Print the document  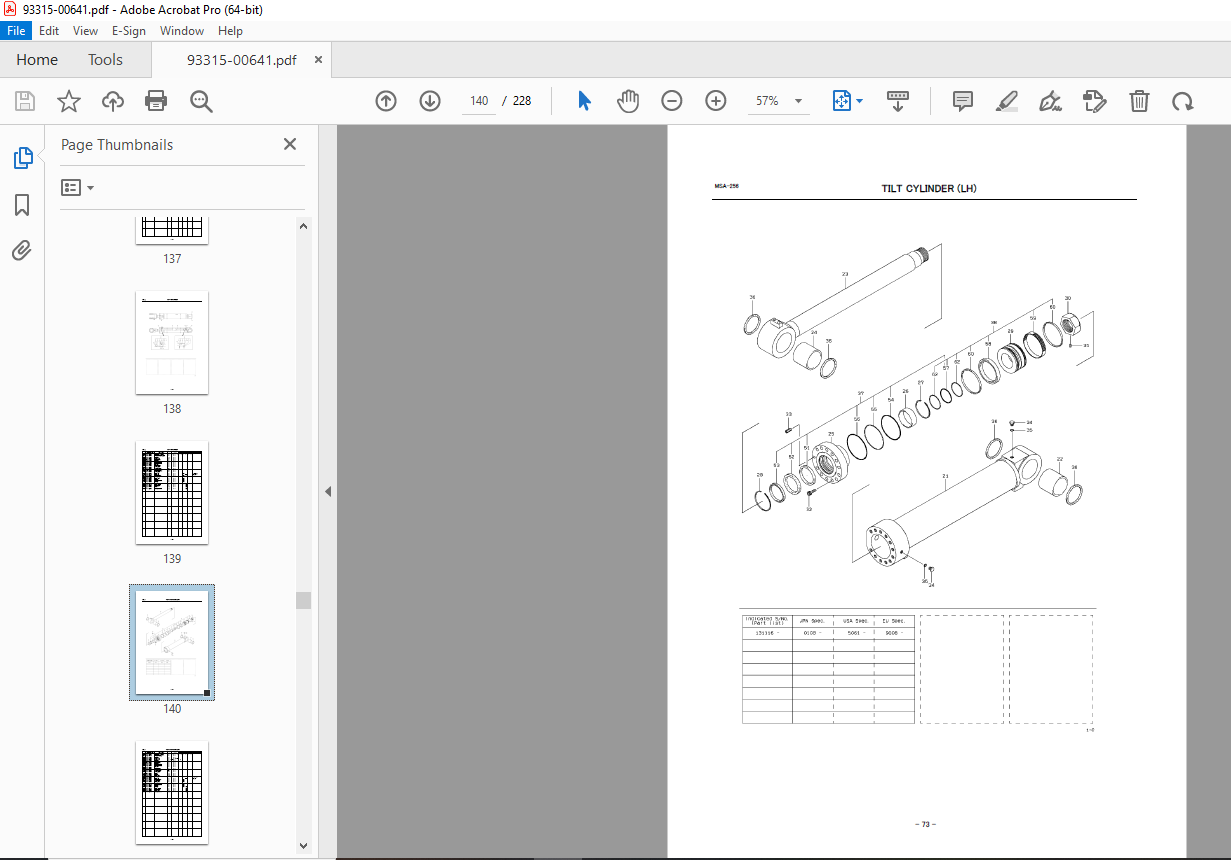tap(156, 101)
